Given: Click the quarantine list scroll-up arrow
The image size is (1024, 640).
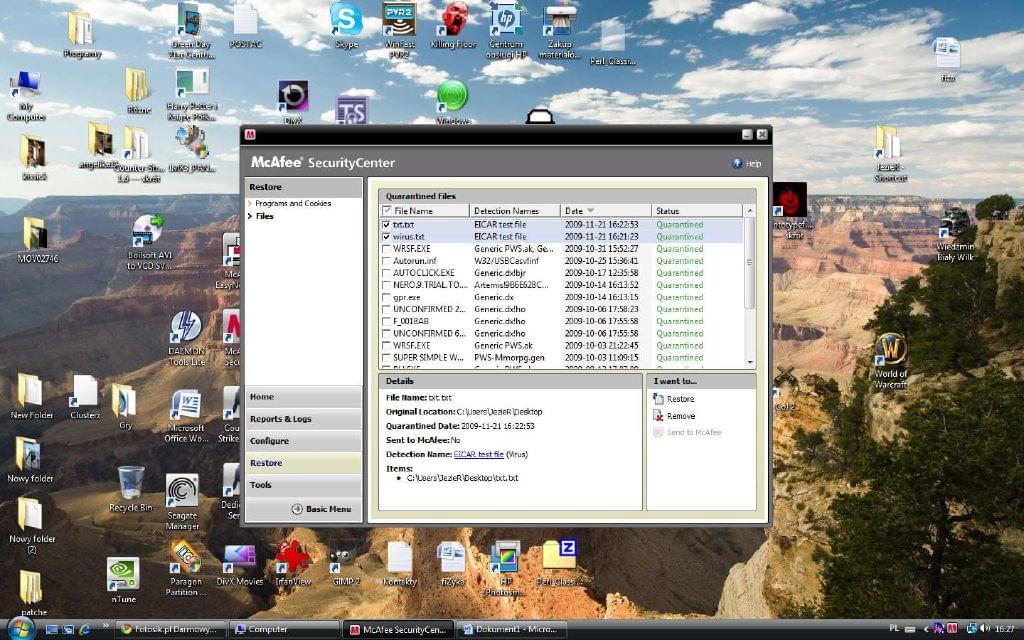Looking at the screenshot, I should [x=750, y=211].
